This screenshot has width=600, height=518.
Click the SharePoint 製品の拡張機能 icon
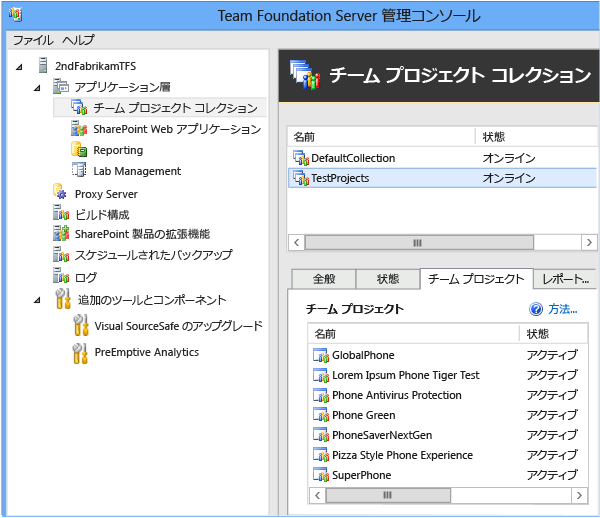click(x=61, y=233)
